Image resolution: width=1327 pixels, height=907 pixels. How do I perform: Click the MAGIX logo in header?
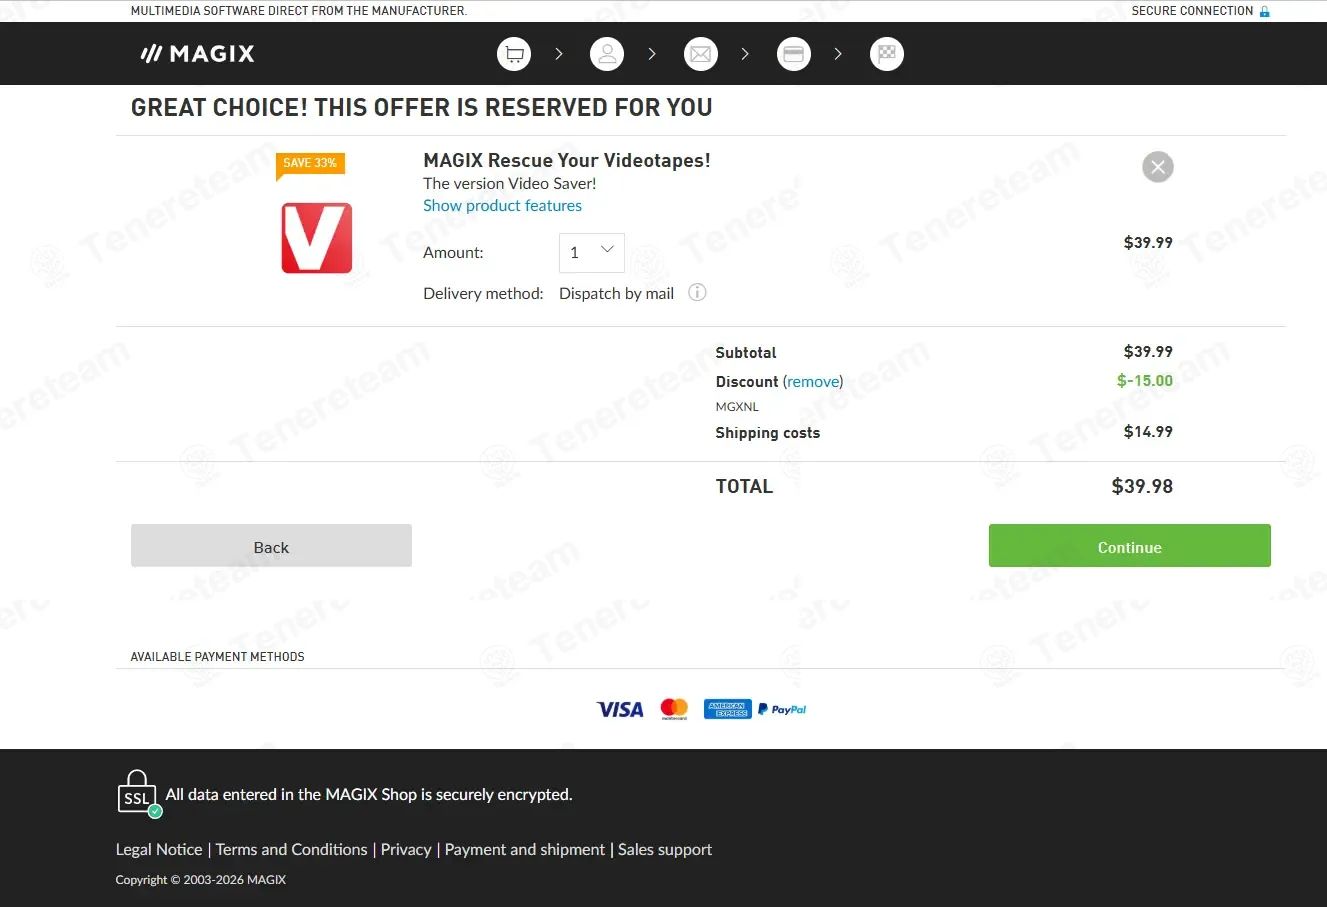click(x=197, y=54)
